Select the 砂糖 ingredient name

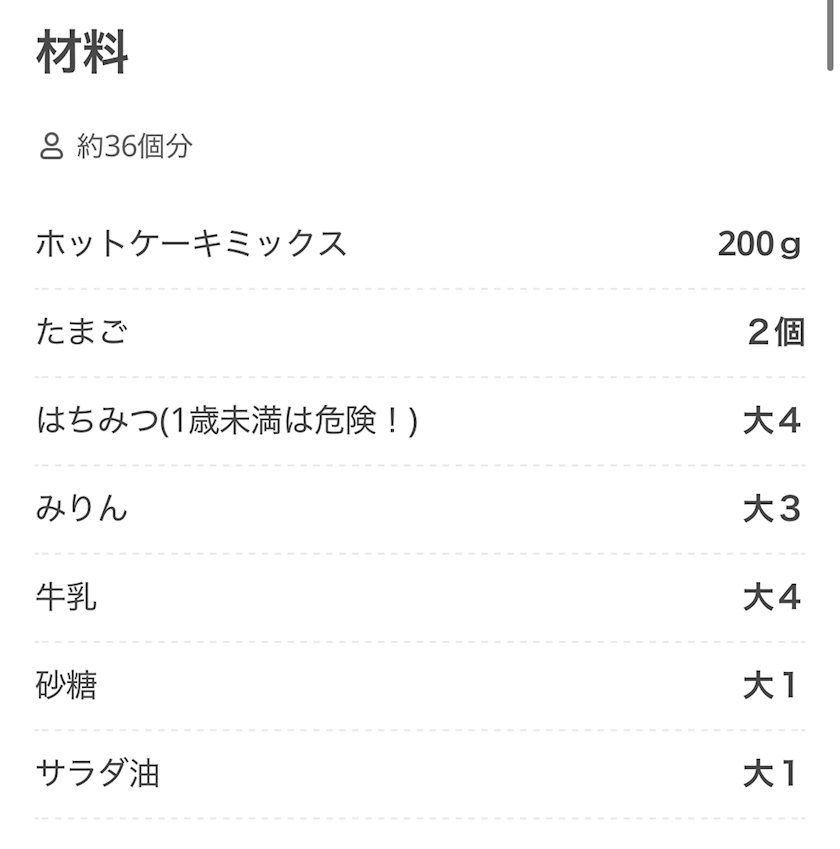[66, 685]
